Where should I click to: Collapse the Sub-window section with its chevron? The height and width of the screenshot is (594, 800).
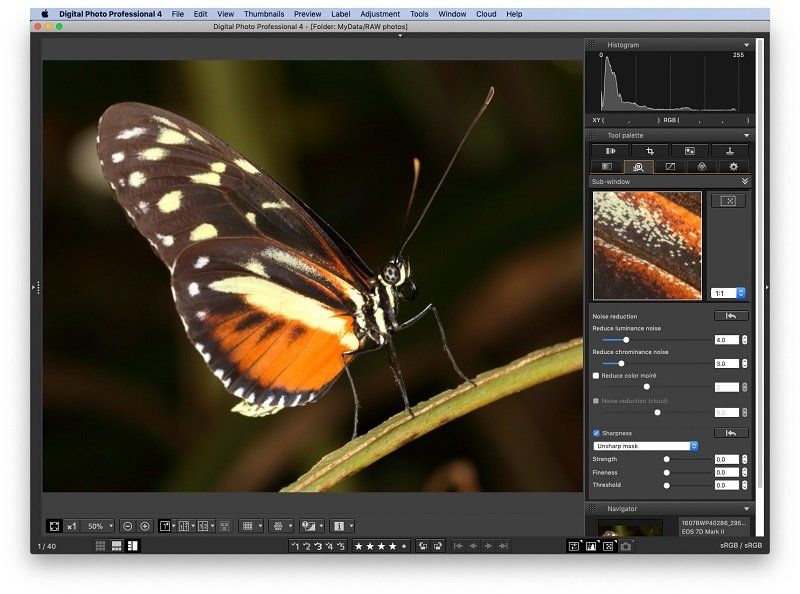(746, 181)
